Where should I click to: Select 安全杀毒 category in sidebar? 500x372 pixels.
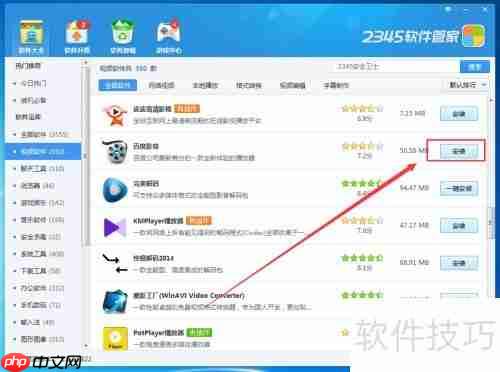pos(41,237)
